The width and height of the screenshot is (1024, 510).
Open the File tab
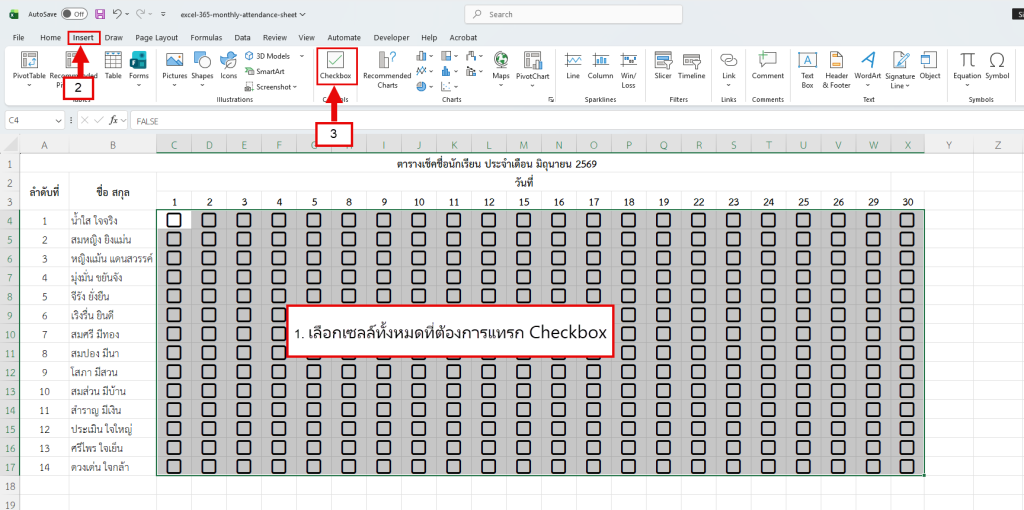[18, 38]
